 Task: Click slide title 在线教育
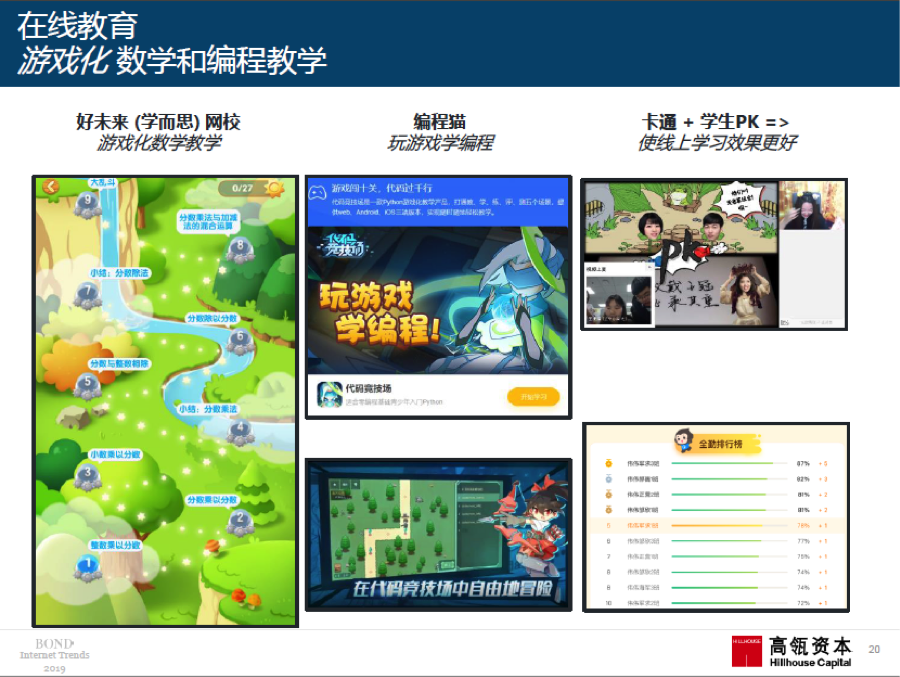(x=77, y=25)
